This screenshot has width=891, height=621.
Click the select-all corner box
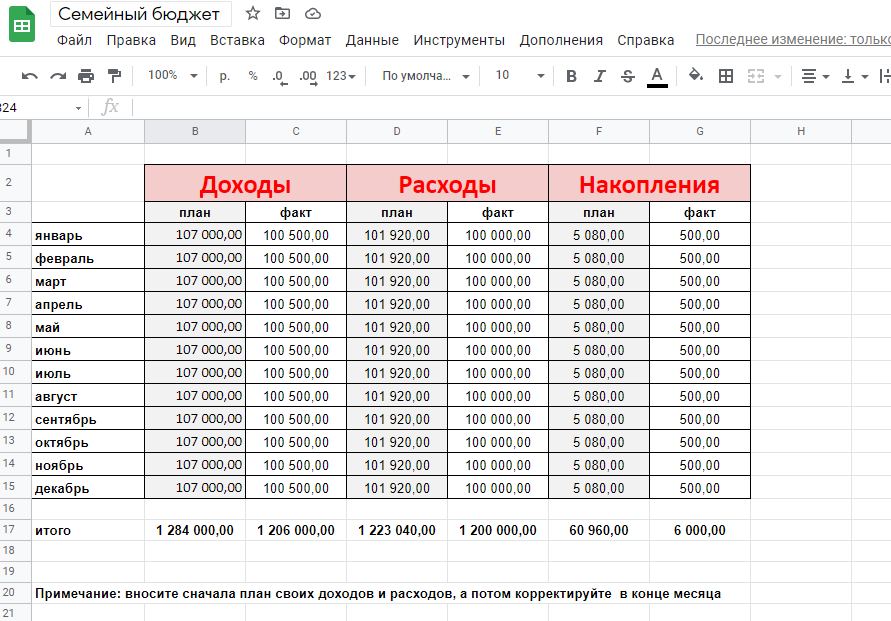click(15, 131)
